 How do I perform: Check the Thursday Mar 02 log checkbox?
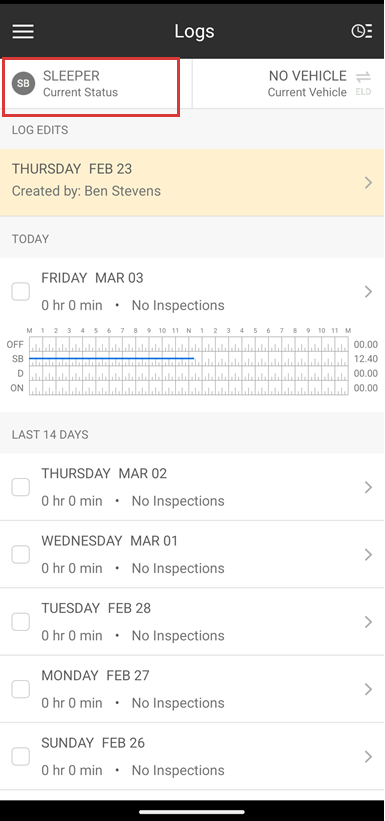click(21, 487)
